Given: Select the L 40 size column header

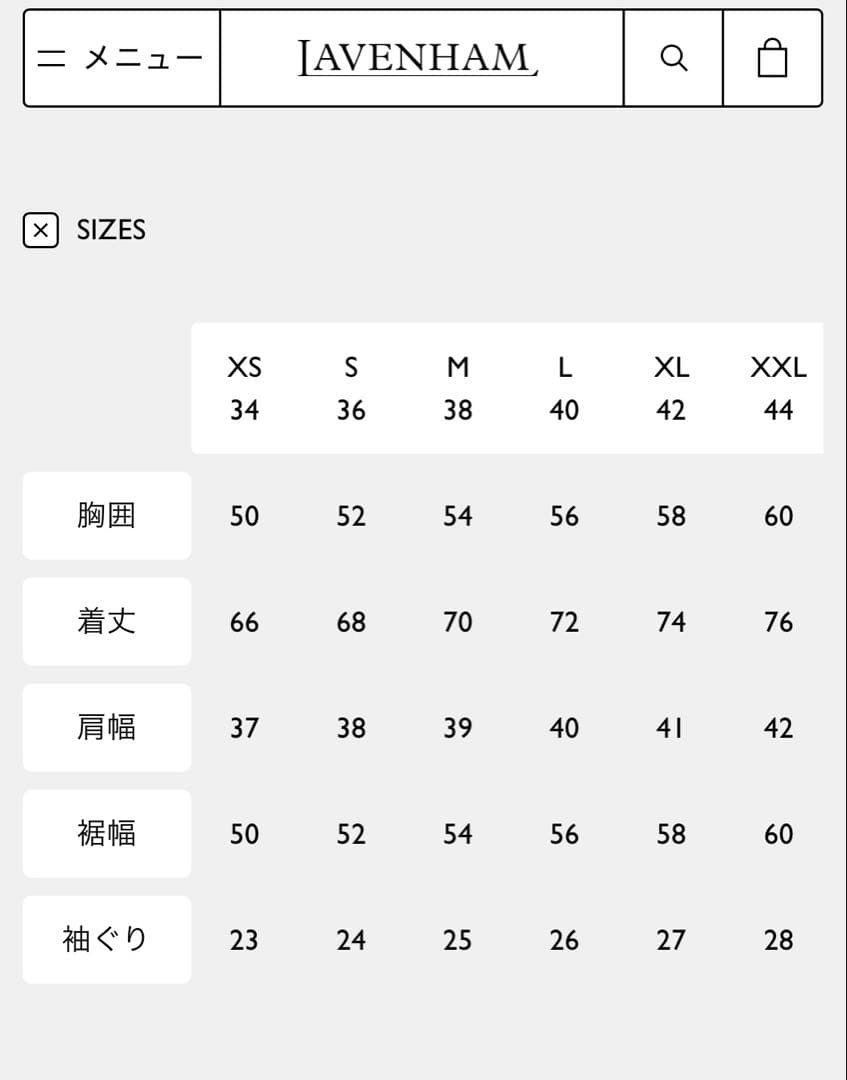Looking at the screenshot, I should tap(564, 388).
